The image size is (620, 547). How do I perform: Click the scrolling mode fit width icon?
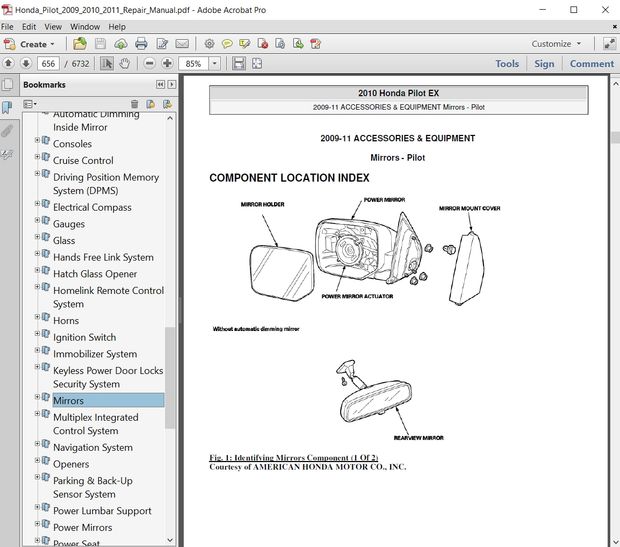(238, 63)
